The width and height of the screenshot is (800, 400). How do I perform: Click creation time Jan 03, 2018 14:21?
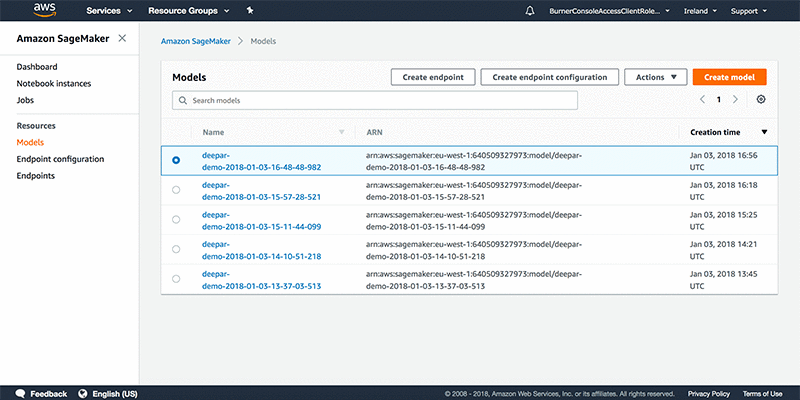coord(724,249)
